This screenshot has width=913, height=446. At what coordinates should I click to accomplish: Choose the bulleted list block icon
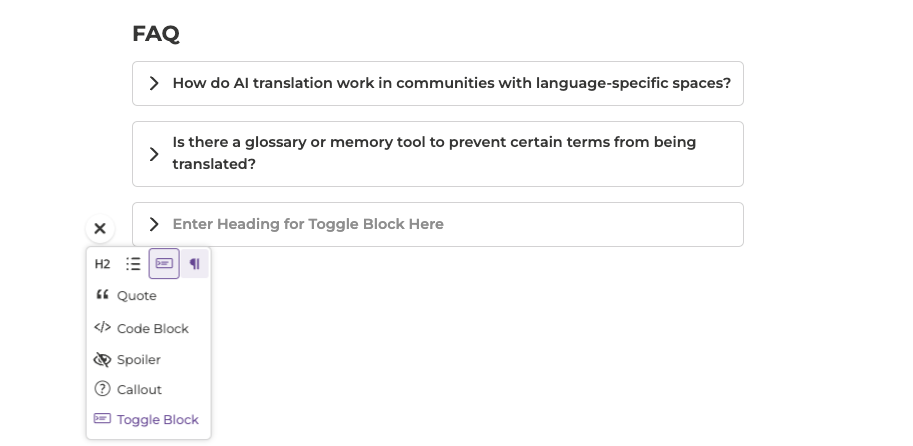[133, 264]
